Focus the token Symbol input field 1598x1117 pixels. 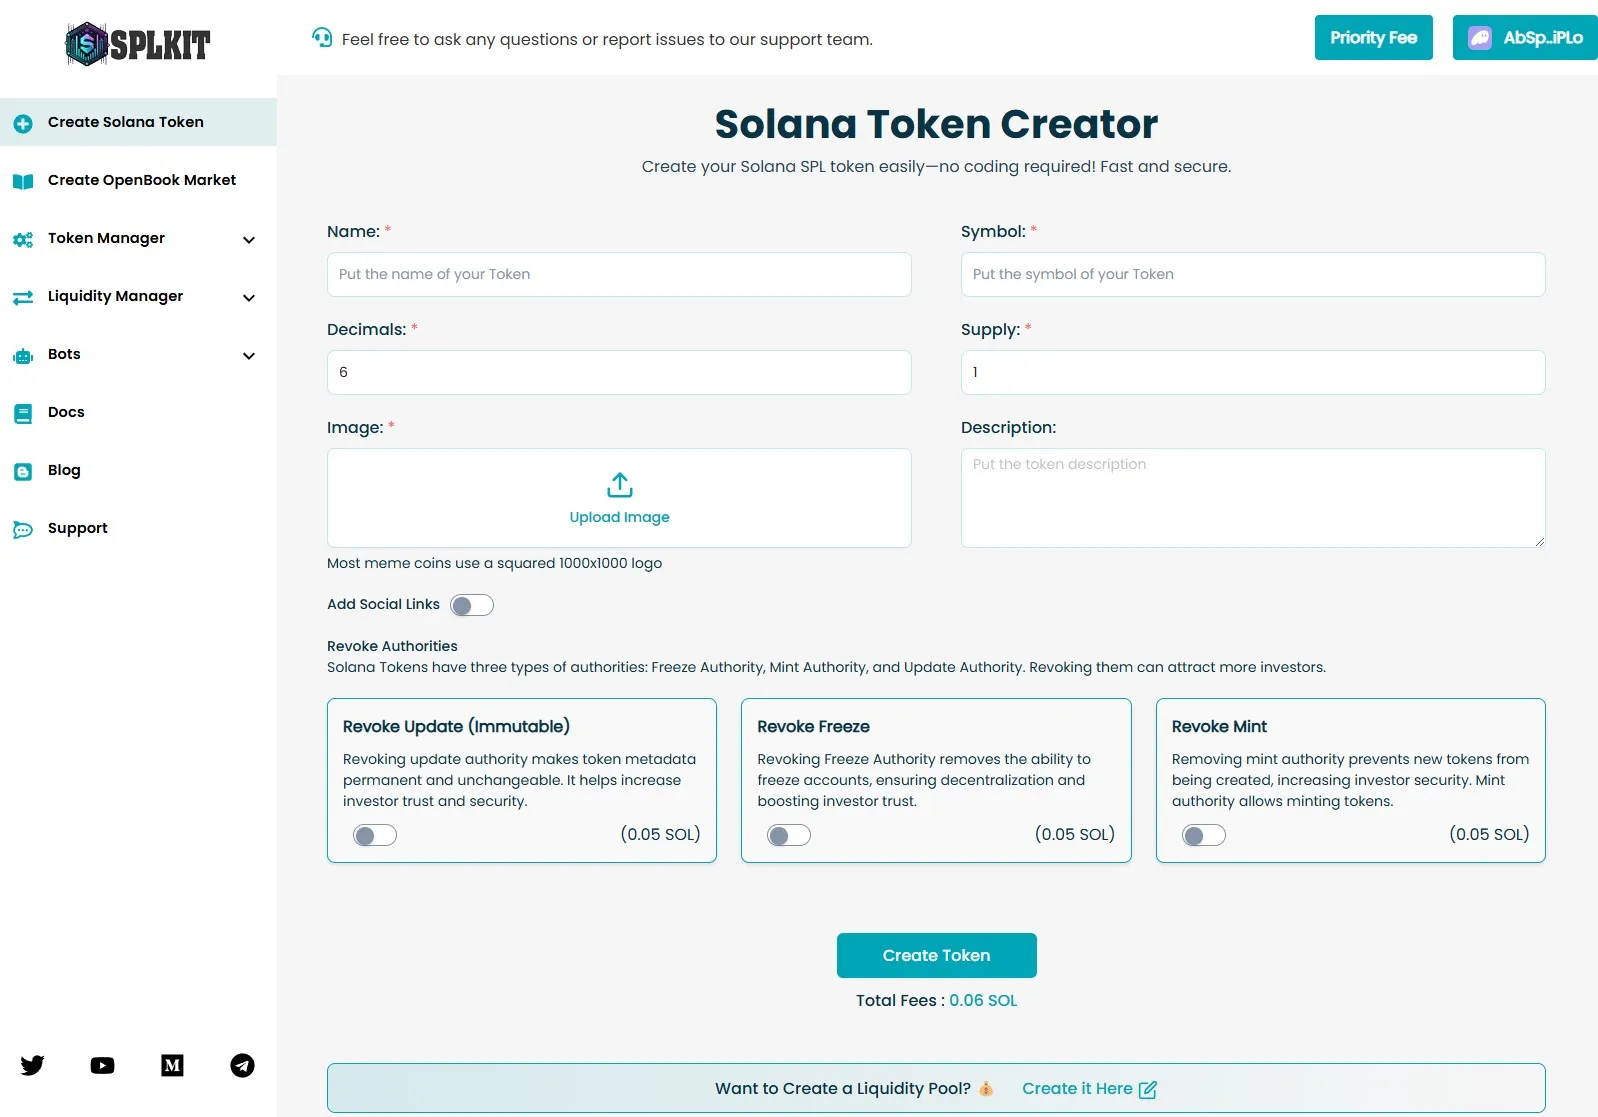coord(1253,274)
